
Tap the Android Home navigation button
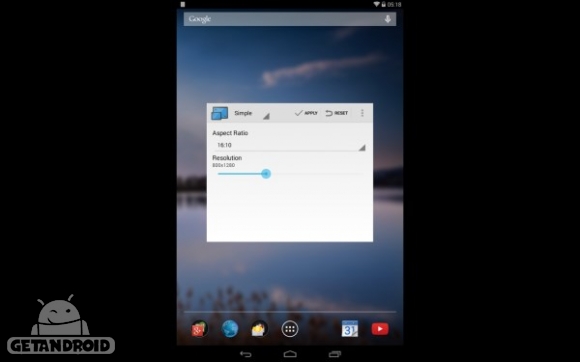click(290, 354)
